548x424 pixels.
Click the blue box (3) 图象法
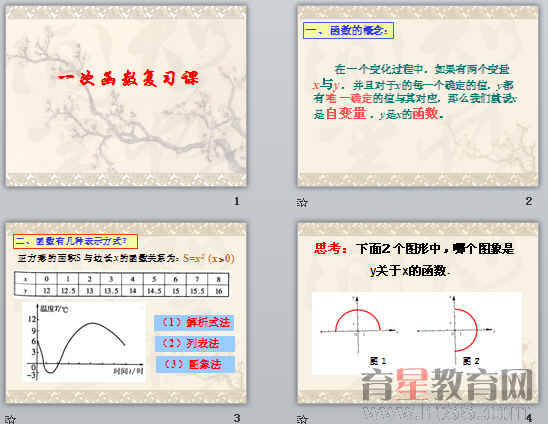[194, 365]
